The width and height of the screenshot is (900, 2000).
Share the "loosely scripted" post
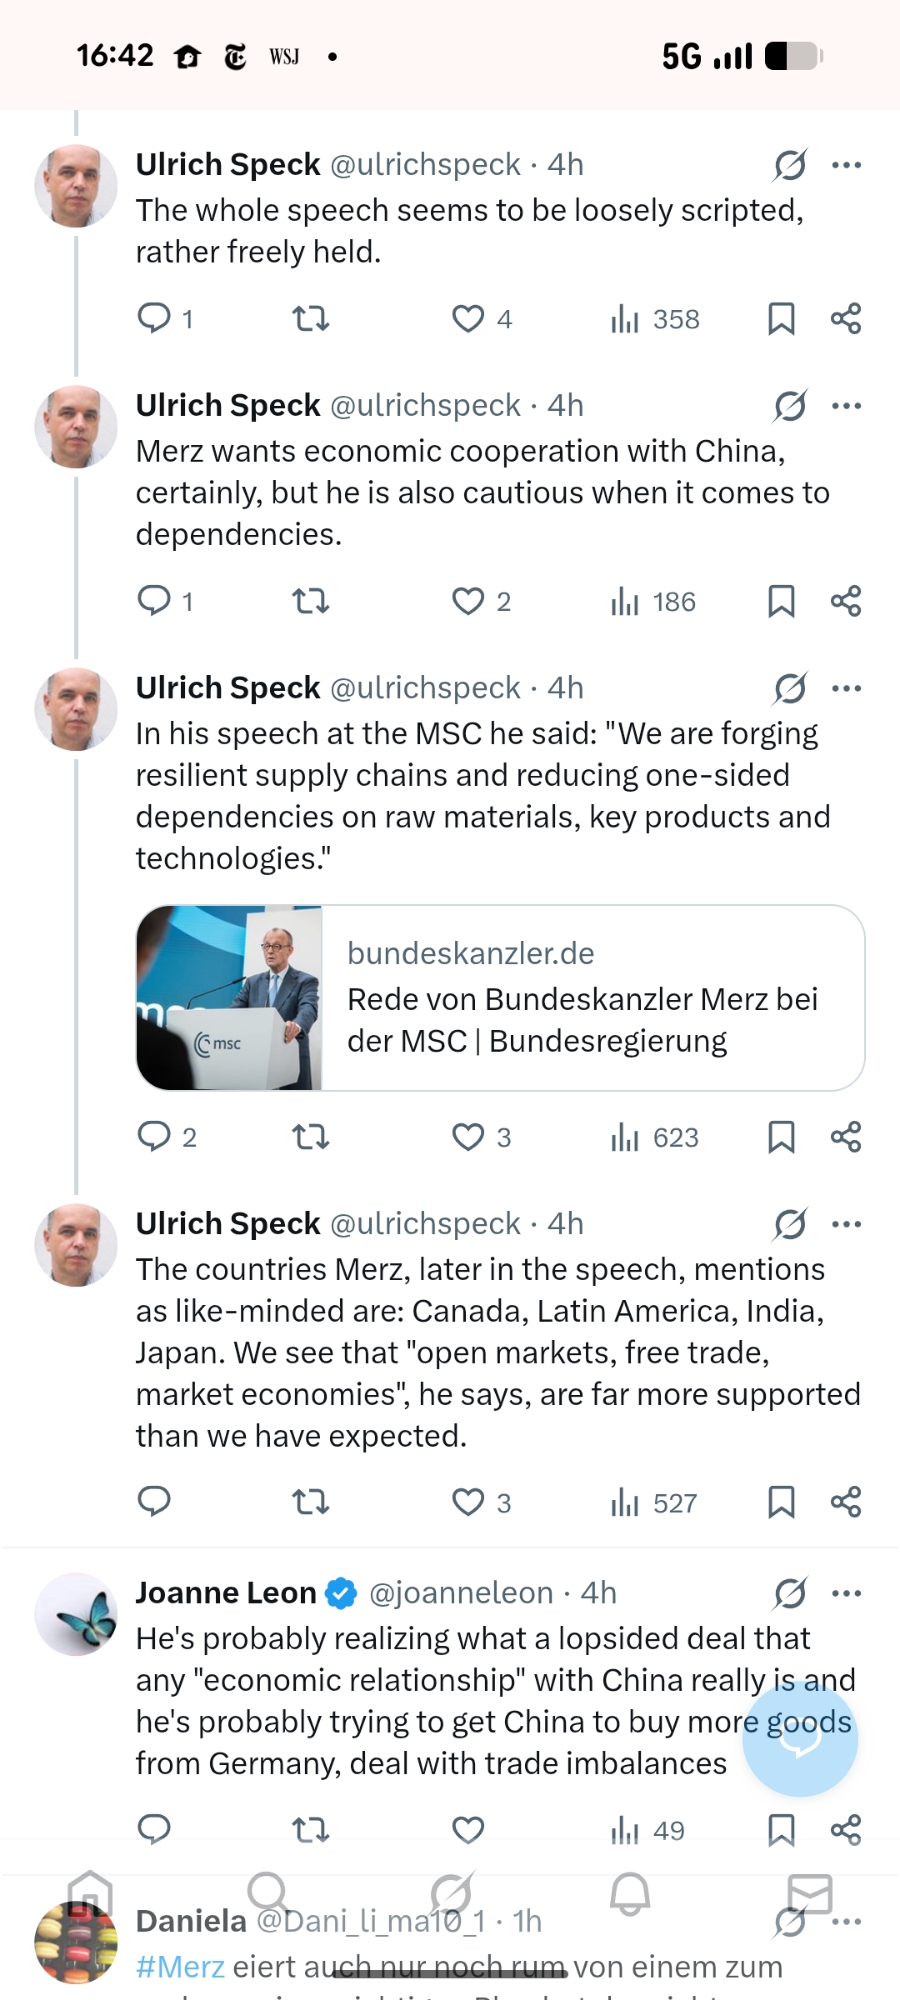coord(846,318)
